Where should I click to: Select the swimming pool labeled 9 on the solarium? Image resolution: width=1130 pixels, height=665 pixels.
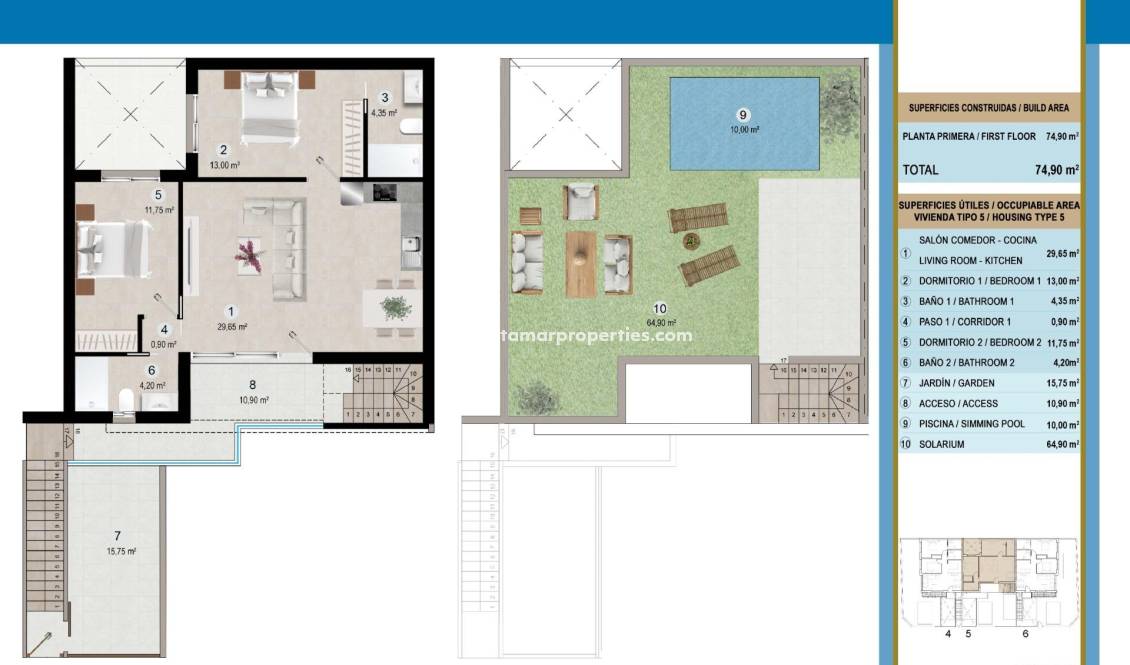[744, 123]
